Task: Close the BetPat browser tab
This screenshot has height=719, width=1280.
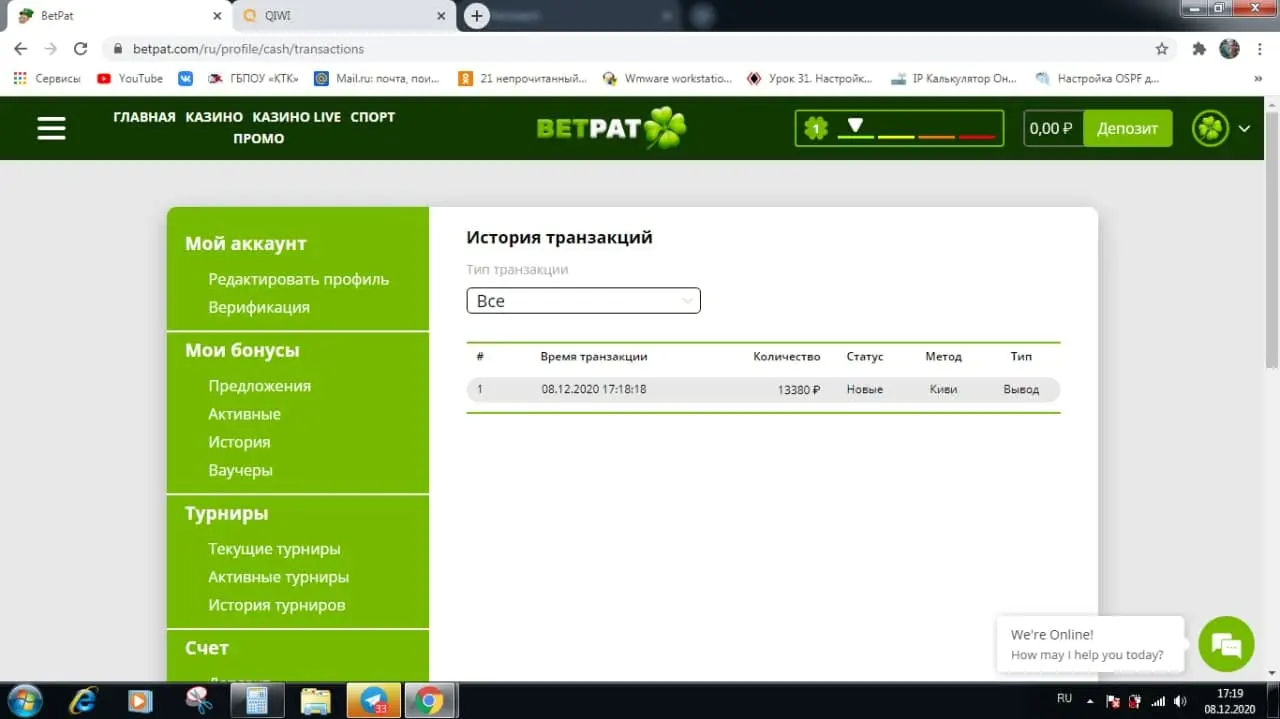Action: pyautogui.click(x=216, y=16)
